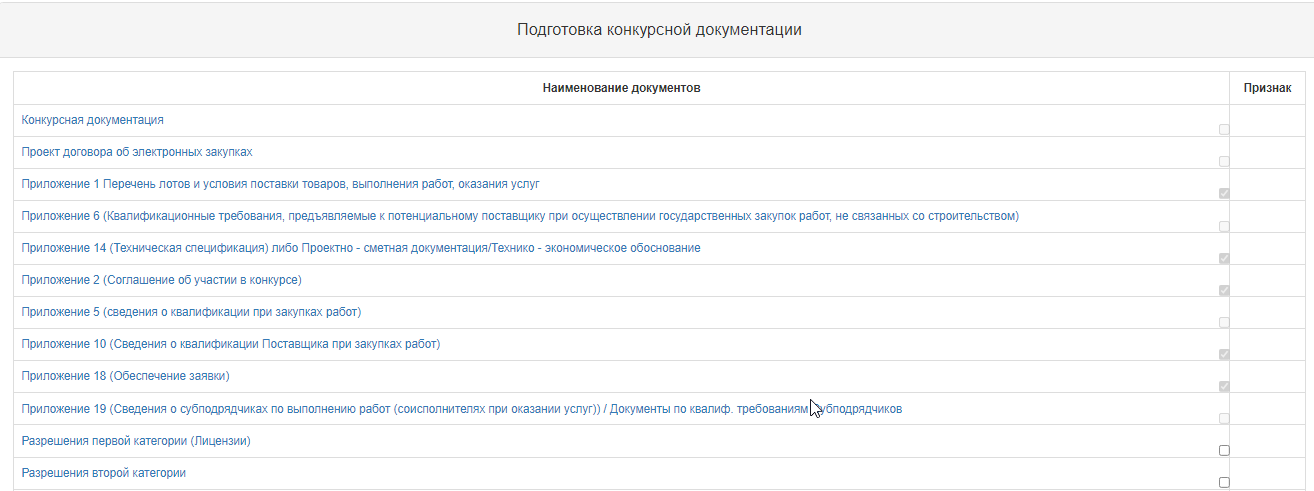Open Приложение 6 Квалификационные требования link

tap(520, 216)
